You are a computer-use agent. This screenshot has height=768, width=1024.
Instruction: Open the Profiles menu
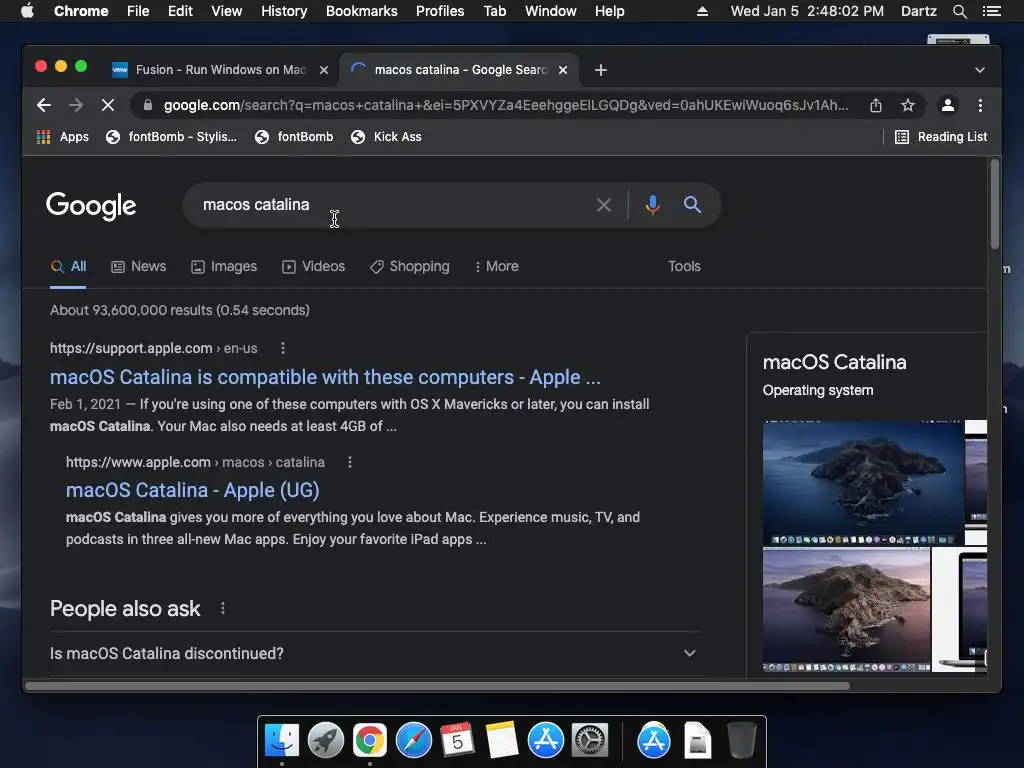(x=440, y=11)
